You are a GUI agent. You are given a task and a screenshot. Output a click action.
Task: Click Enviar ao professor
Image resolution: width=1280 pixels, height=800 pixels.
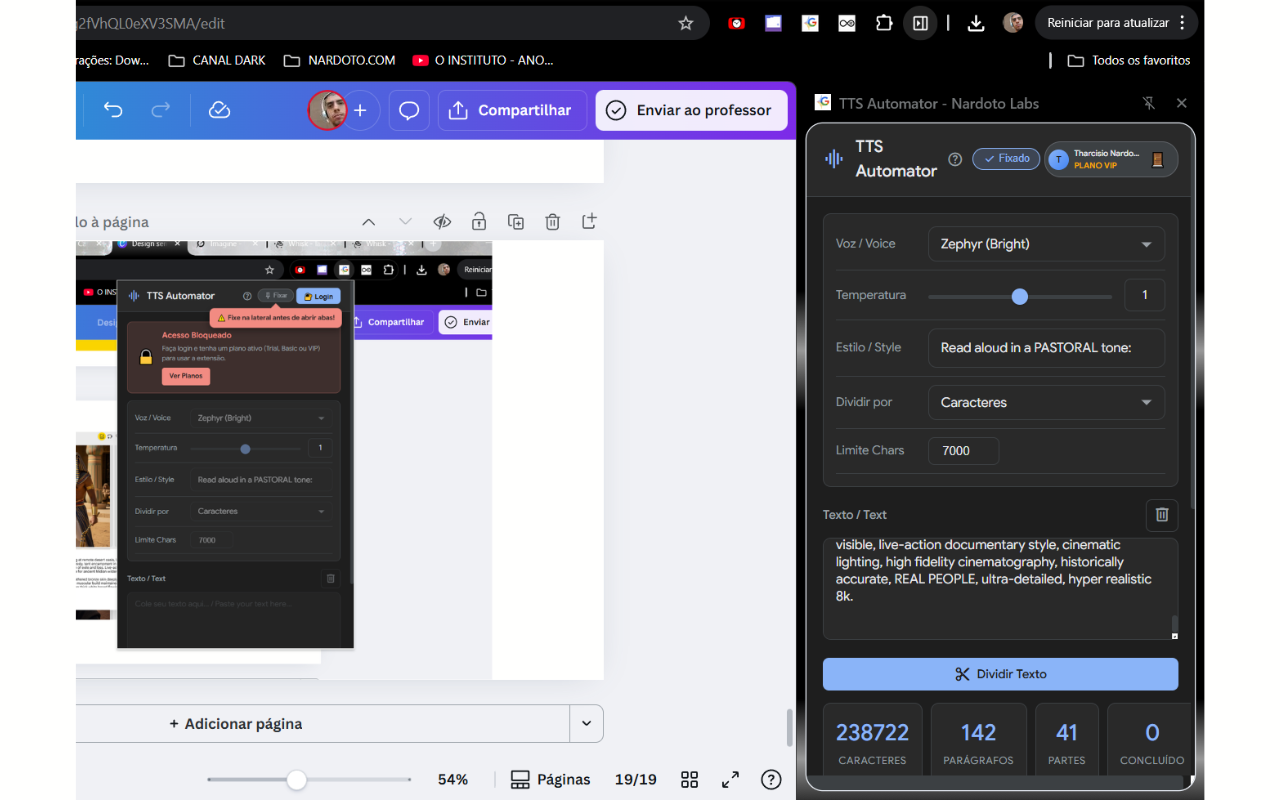pos(691,110)
